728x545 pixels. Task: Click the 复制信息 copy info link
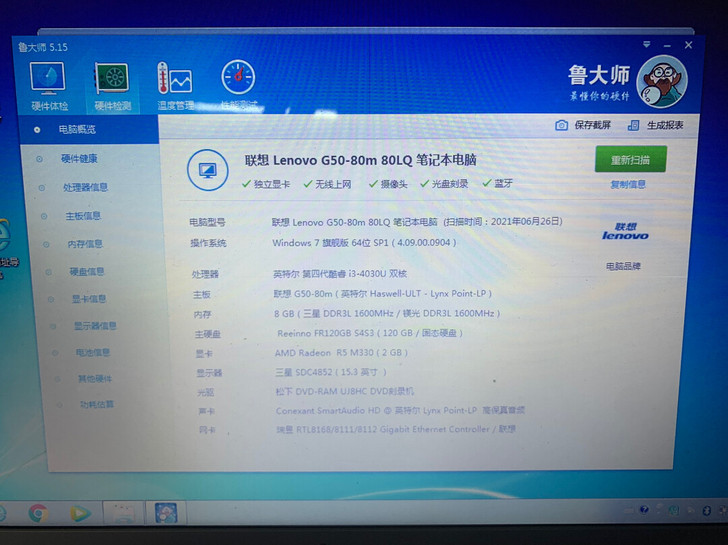point(628,185)
